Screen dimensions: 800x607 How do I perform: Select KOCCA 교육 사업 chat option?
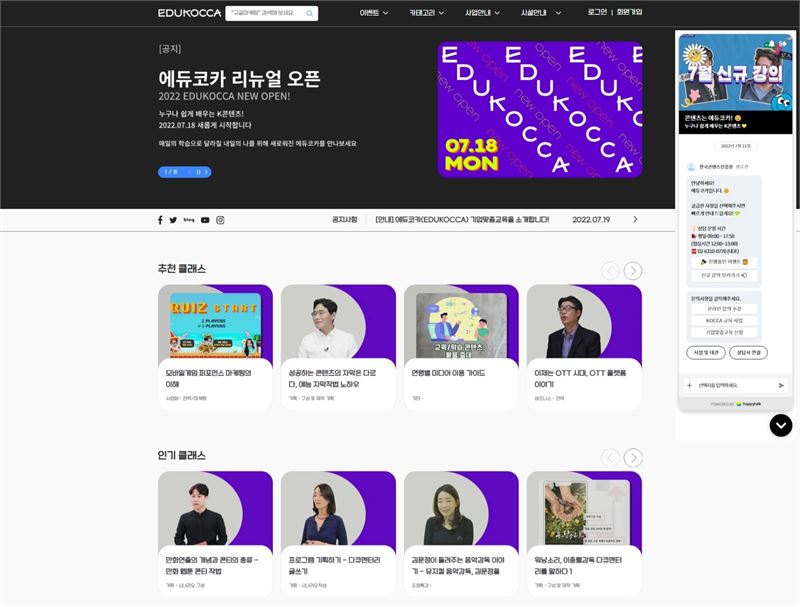coord(723,319)
